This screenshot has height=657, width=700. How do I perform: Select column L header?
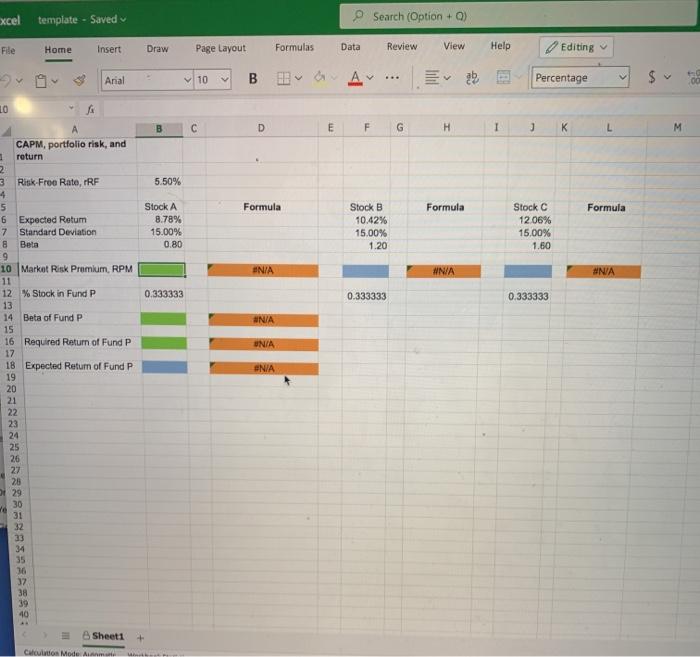(x=609, y=128)
